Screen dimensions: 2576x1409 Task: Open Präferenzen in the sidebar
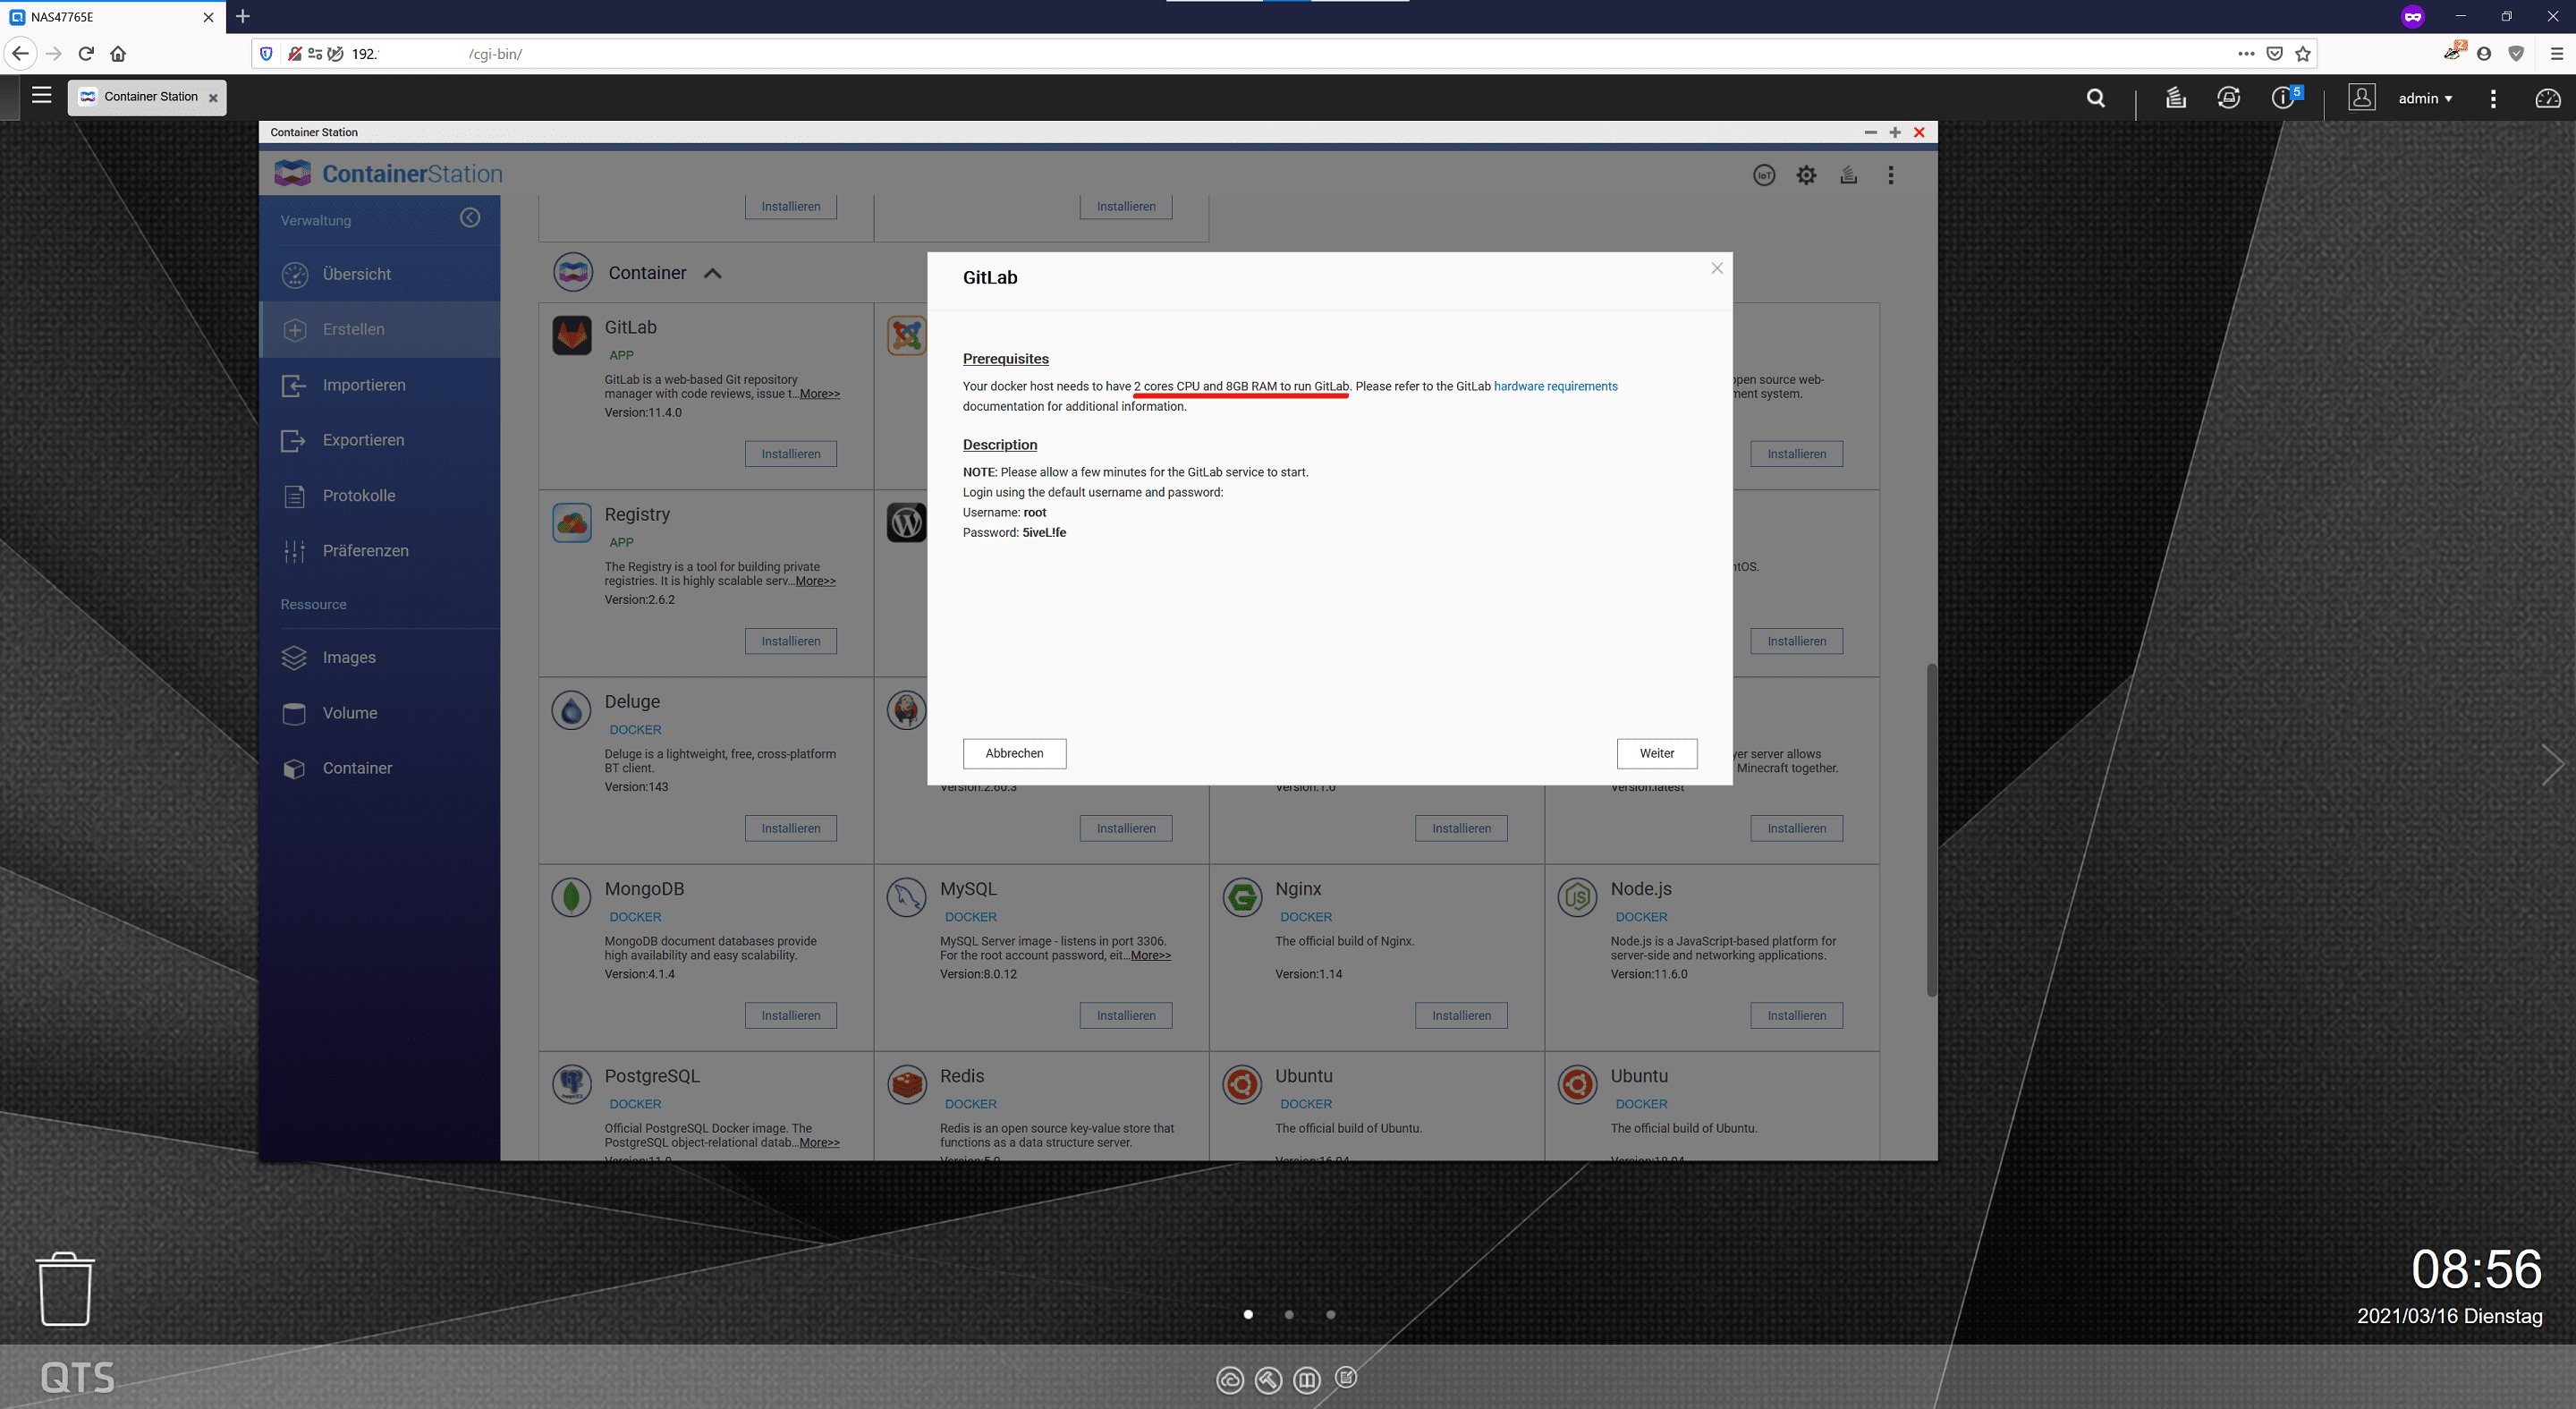tap(380, 551)
